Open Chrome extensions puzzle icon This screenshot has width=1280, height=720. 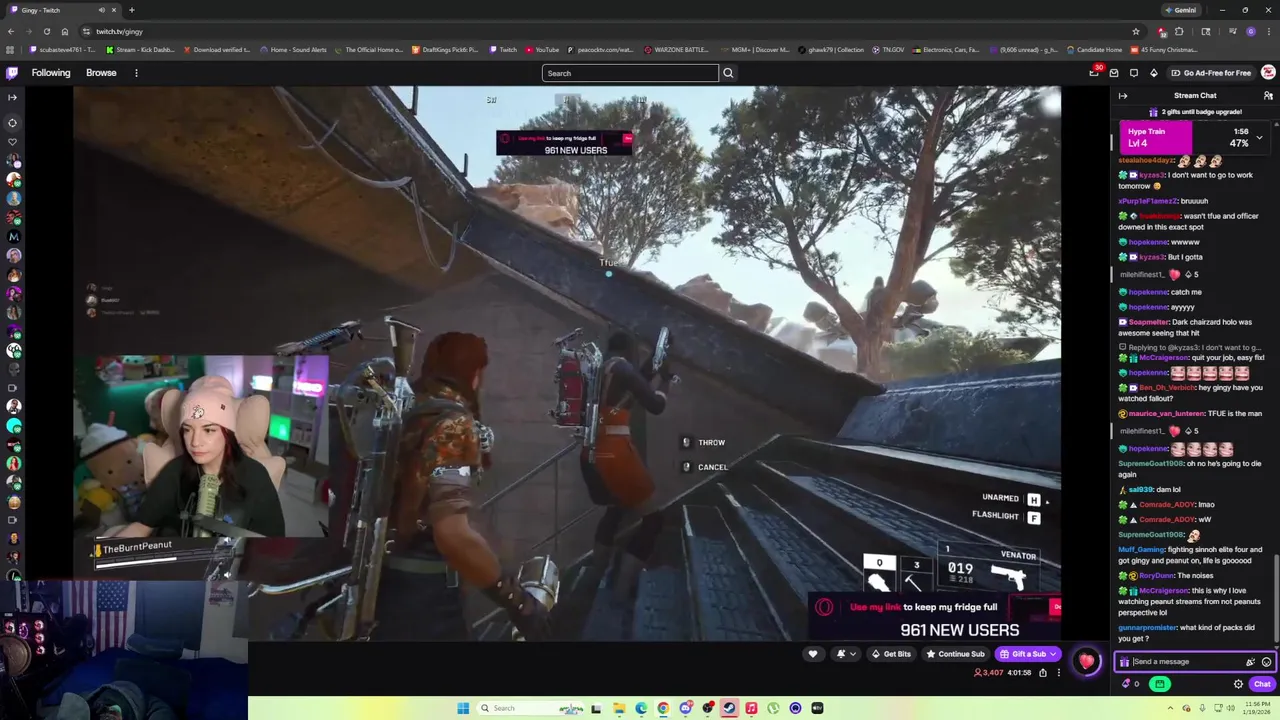1179,31
